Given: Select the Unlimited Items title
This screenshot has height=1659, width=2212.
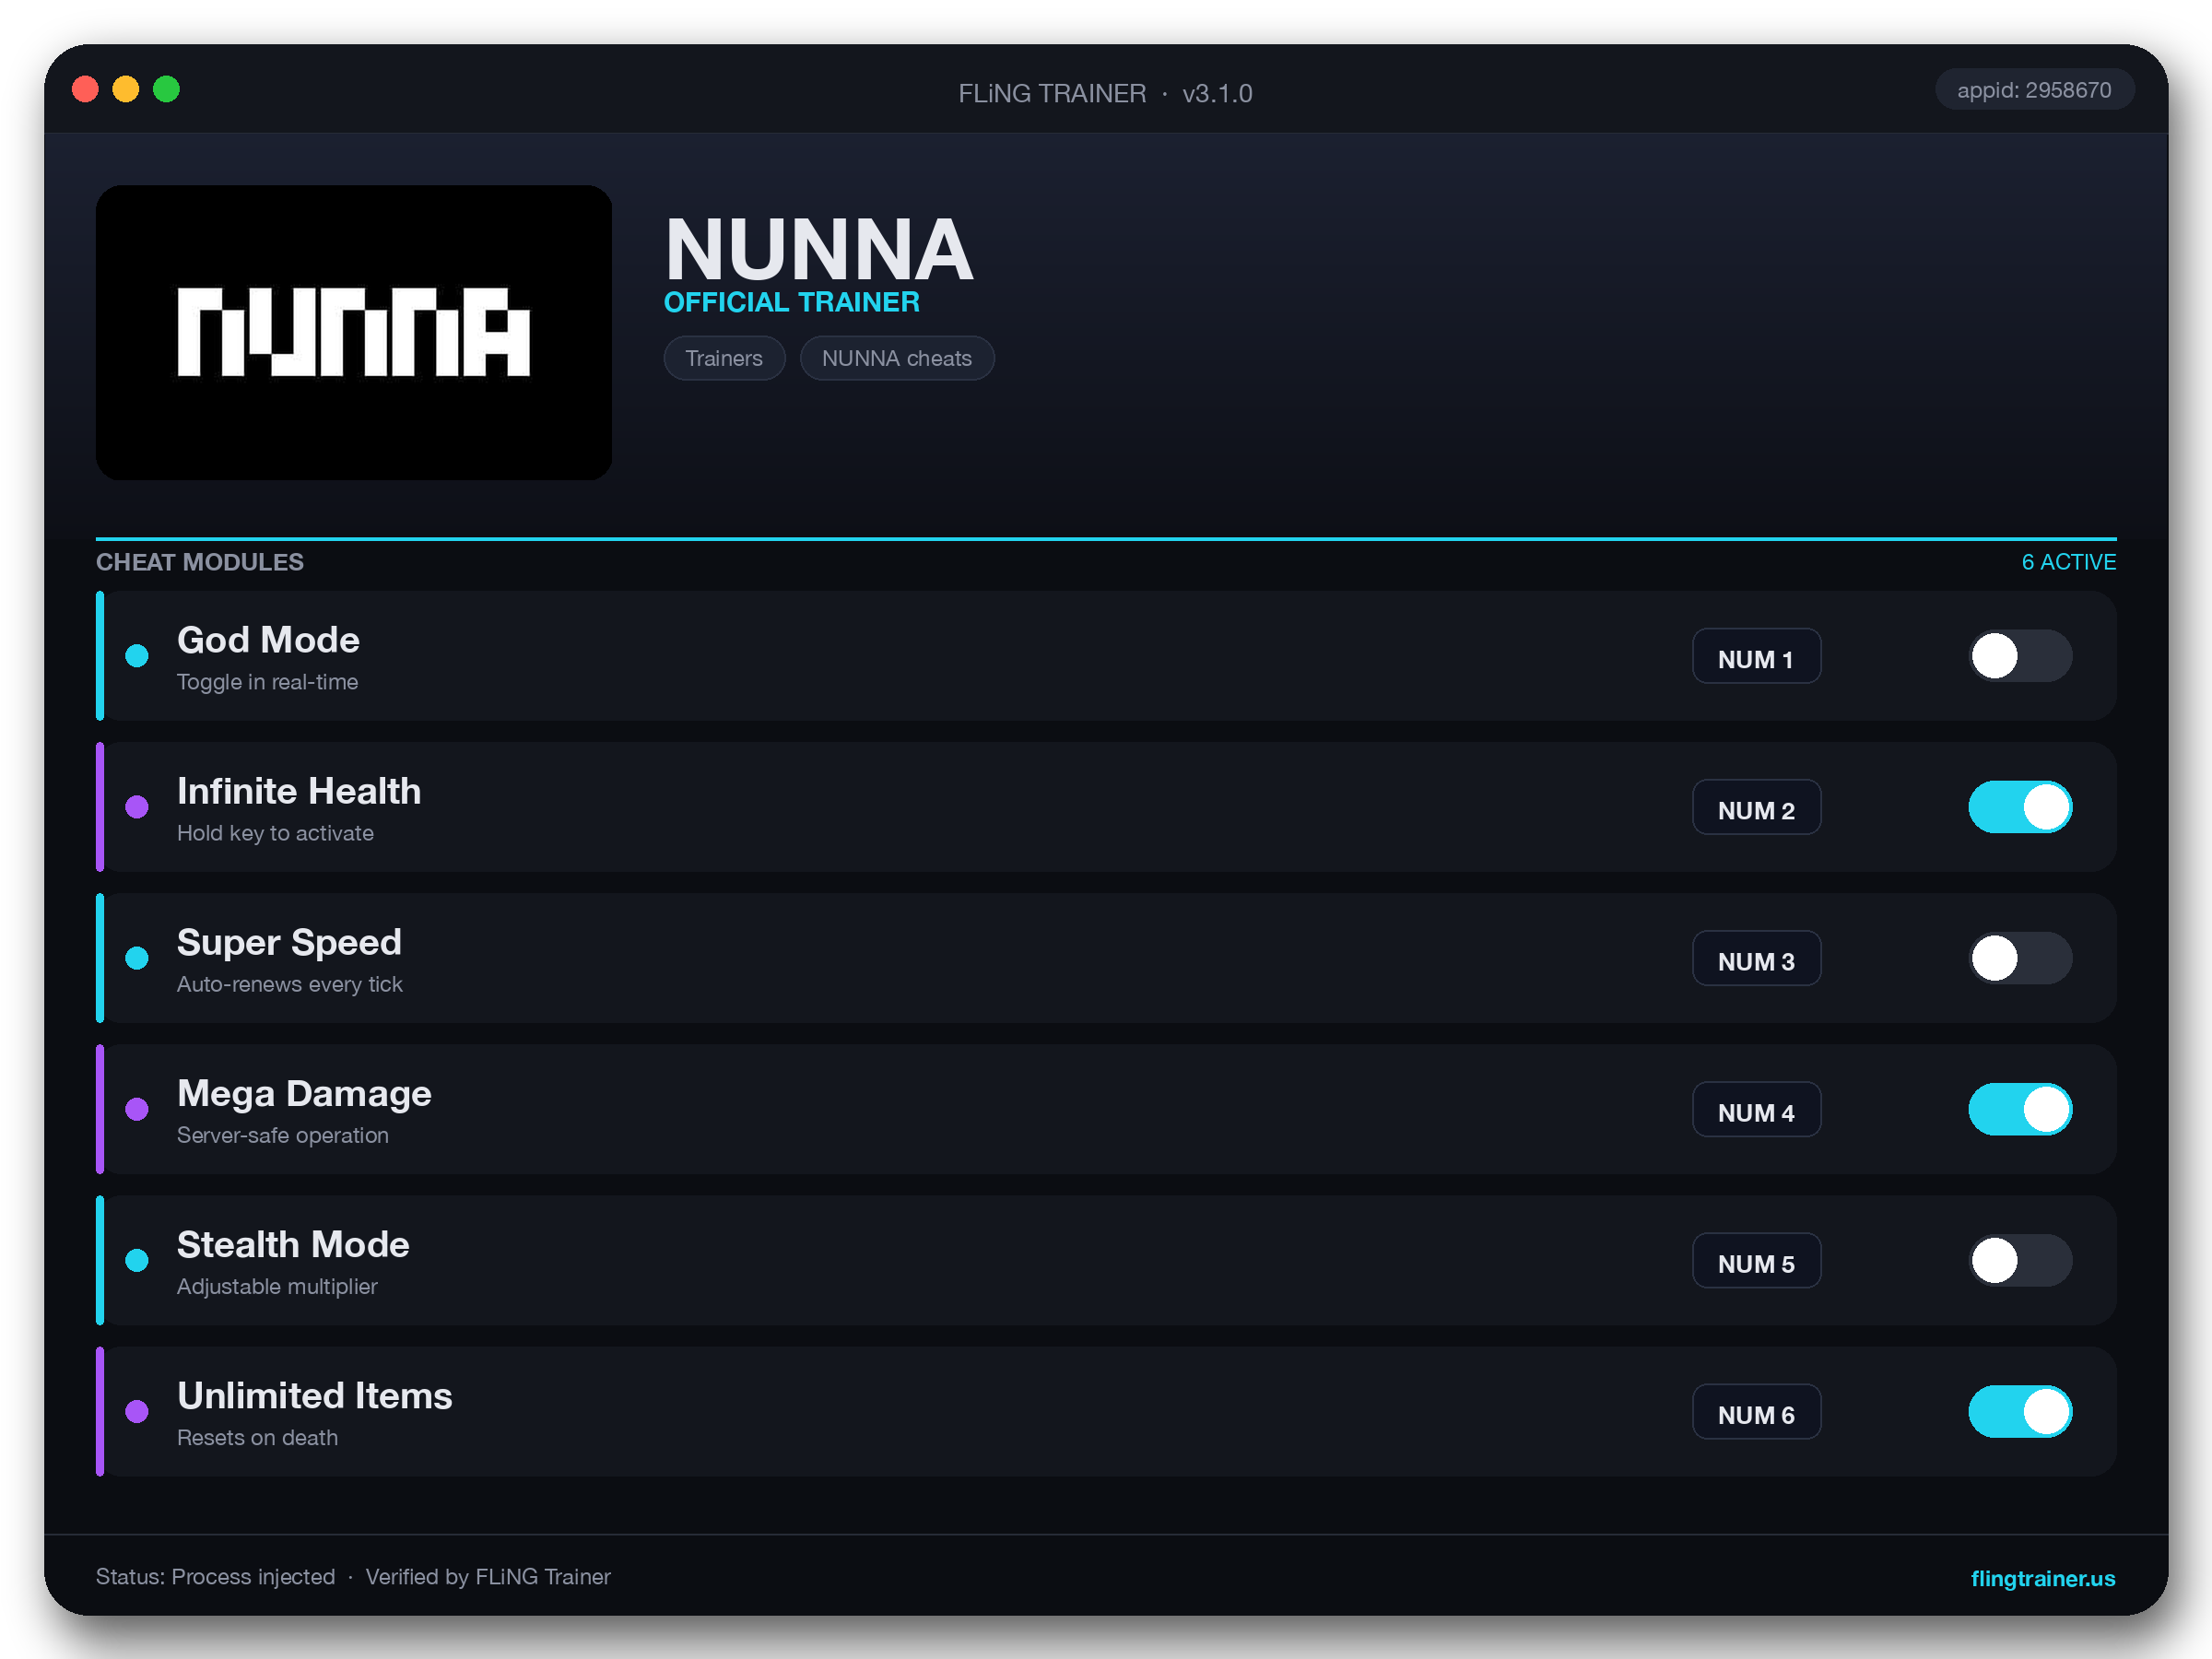Looking at the screenshot, I should click(315, 1396).
